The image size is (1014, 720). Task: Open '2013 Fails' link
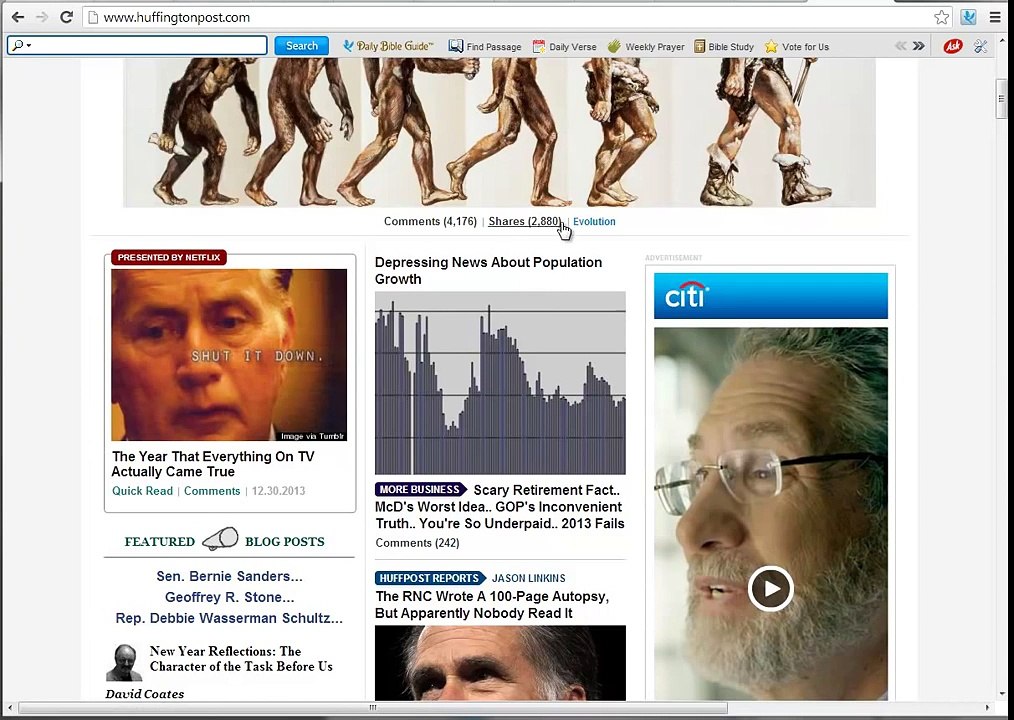(593, 523)
